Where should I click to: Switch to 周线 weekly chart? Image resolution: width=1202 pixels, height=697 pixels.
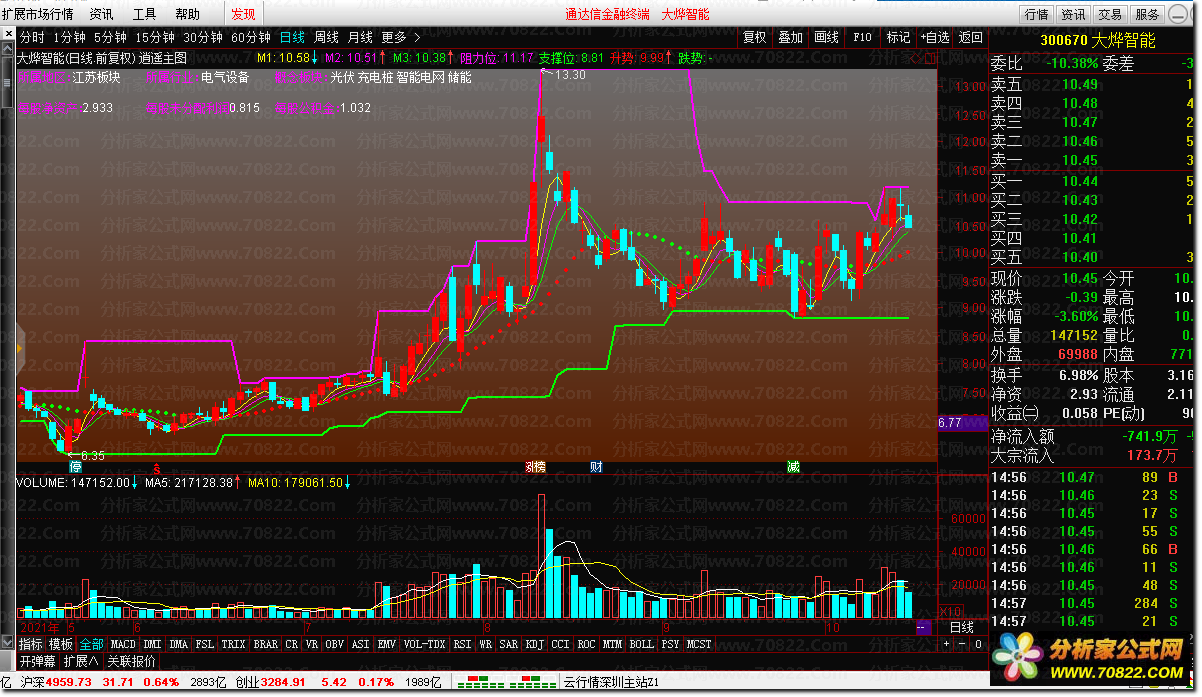[x=326, y=37]
